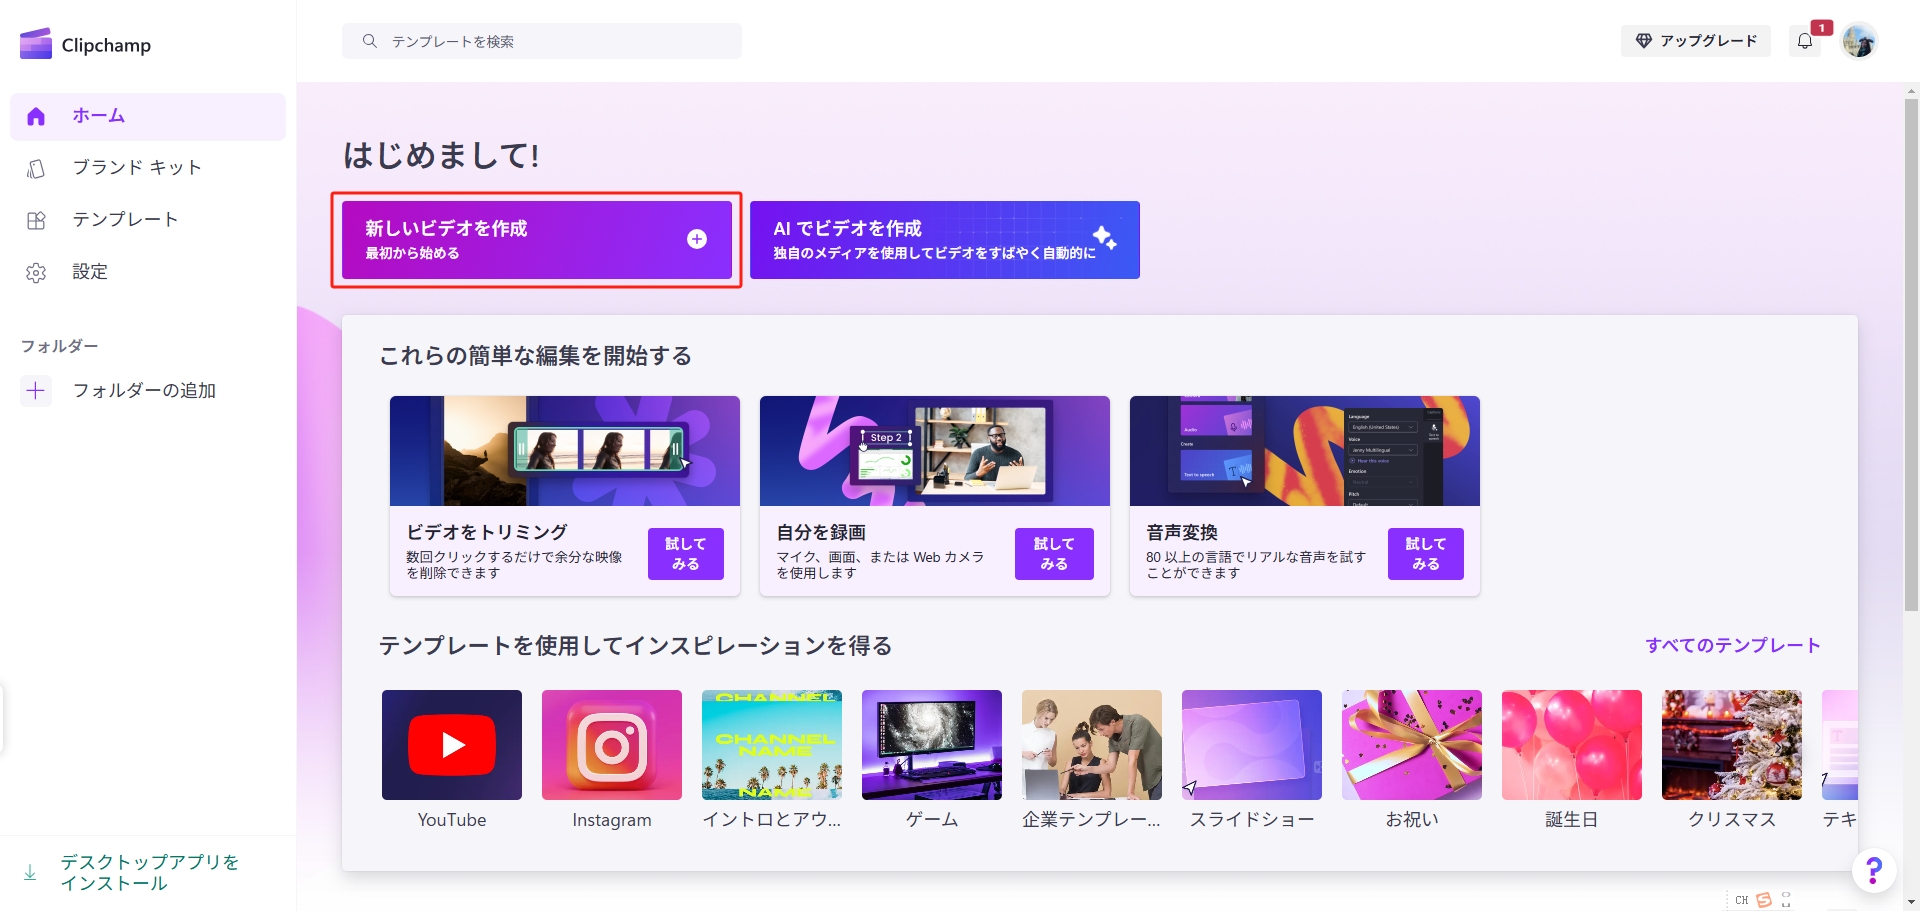Click the search magnifier icon
This screenshot has width=1920, height=911.
point(370,41)
